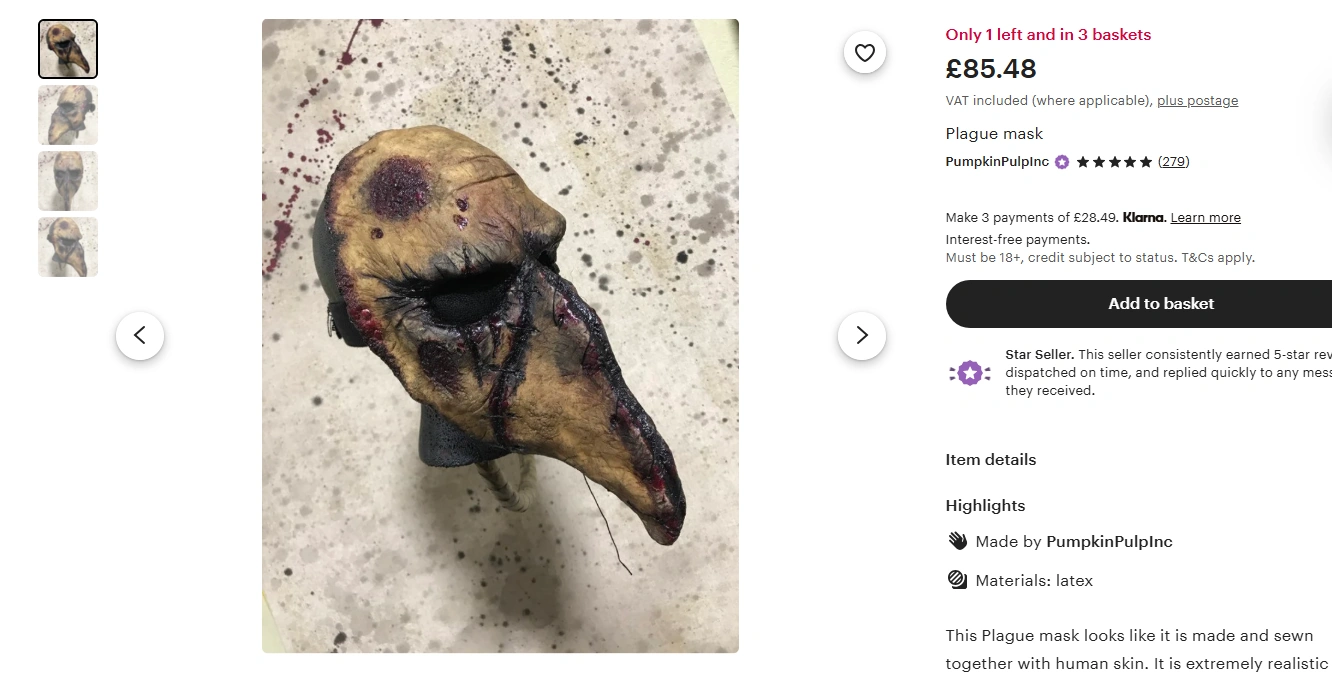Screen dimensions: 1332x674
Task: Click the handmade hand icon
Action: point(957,541)
